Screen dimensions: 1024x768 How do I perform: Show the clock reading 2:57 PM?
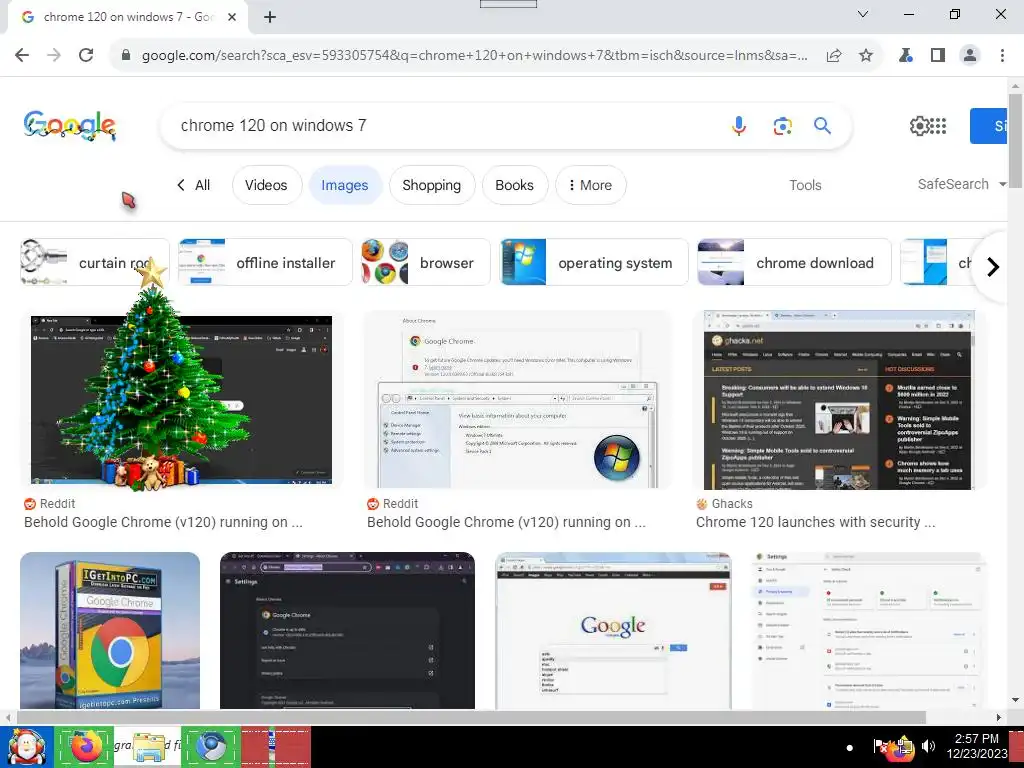click(x=976, y=739)
